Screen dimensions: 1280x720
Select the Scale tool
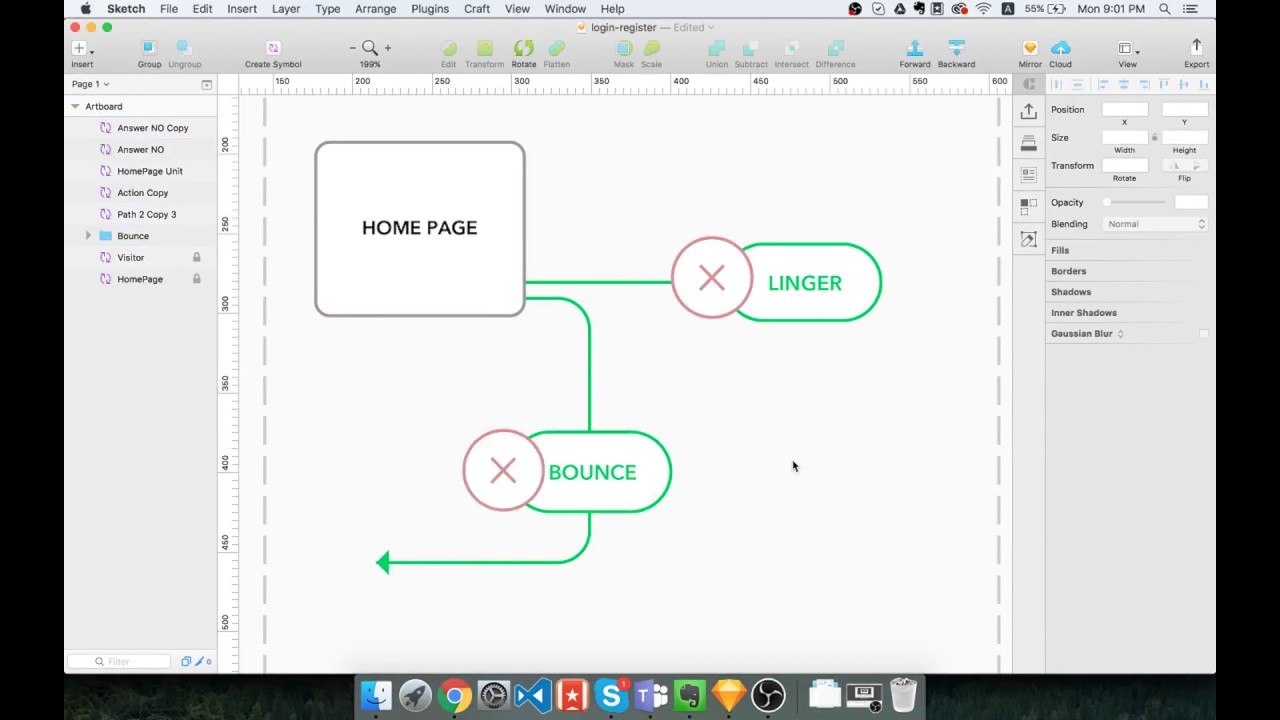click(651, 47)
